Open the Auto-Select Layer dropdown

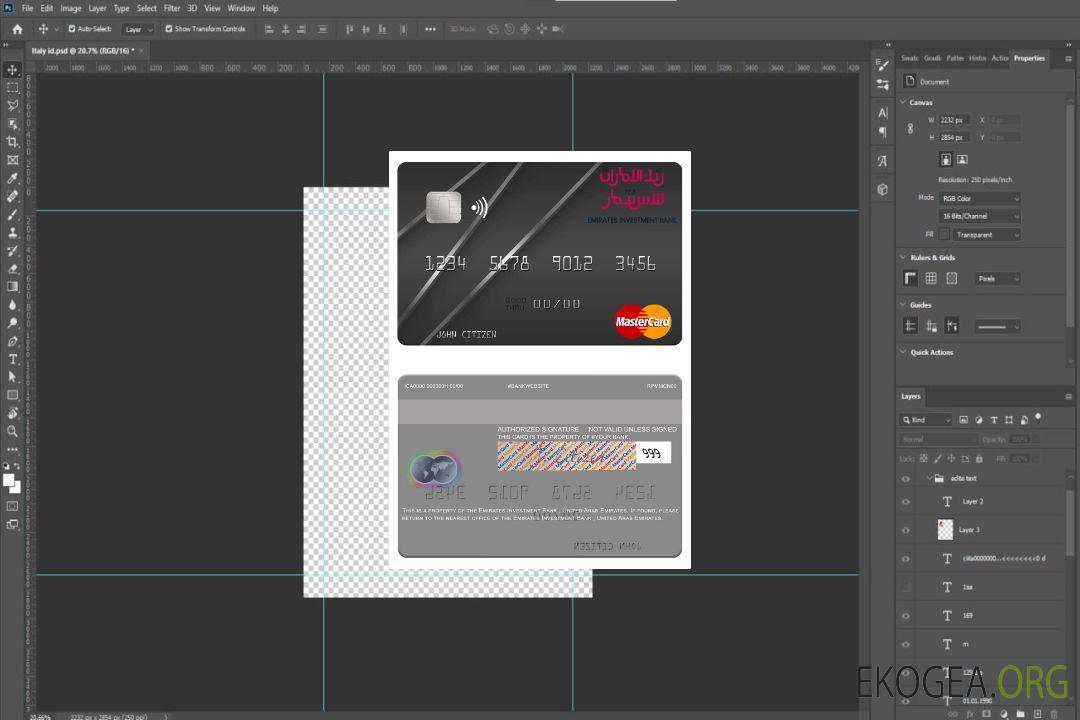pos(138,30)
